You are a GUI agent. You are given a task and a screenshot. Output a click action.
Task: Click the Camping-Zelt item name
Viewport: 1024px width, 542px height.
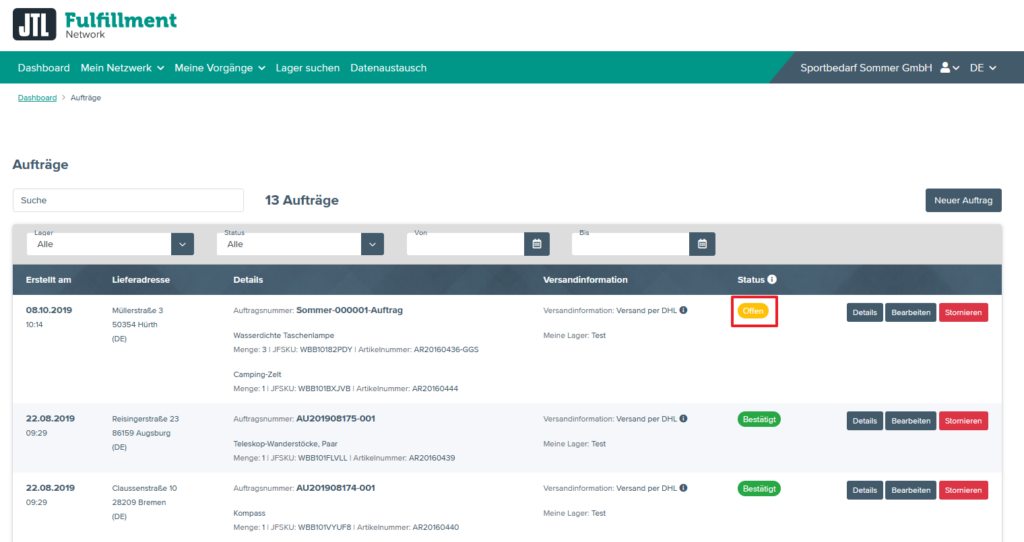pyautogui.click(x=257, y=374)
